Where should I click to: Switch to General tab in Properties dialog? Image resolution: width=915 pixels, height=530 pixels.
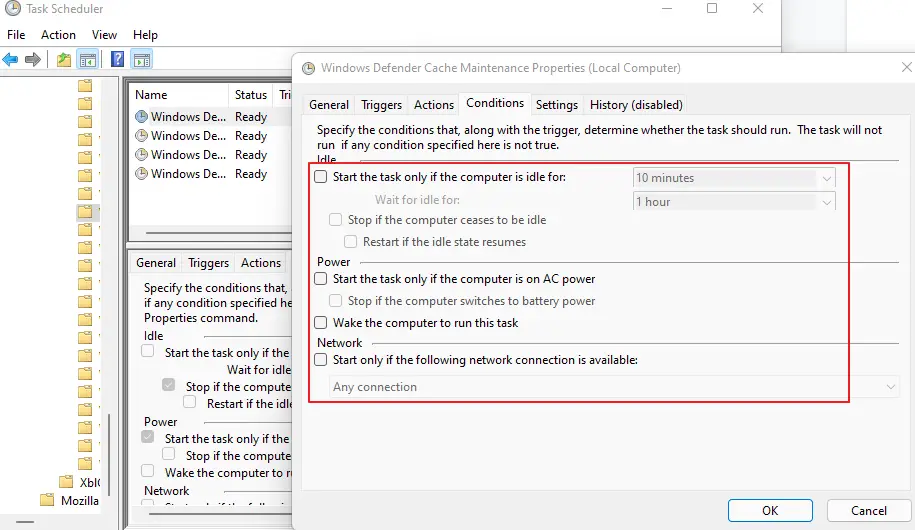(329, 104)
